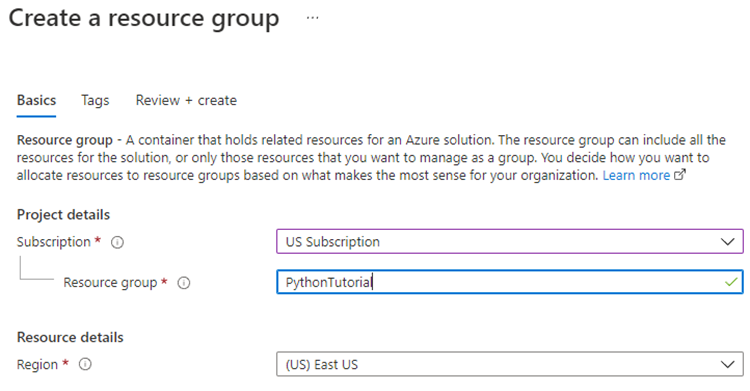Expand the Region dropdown chevron arrow

tap(728, 365)
